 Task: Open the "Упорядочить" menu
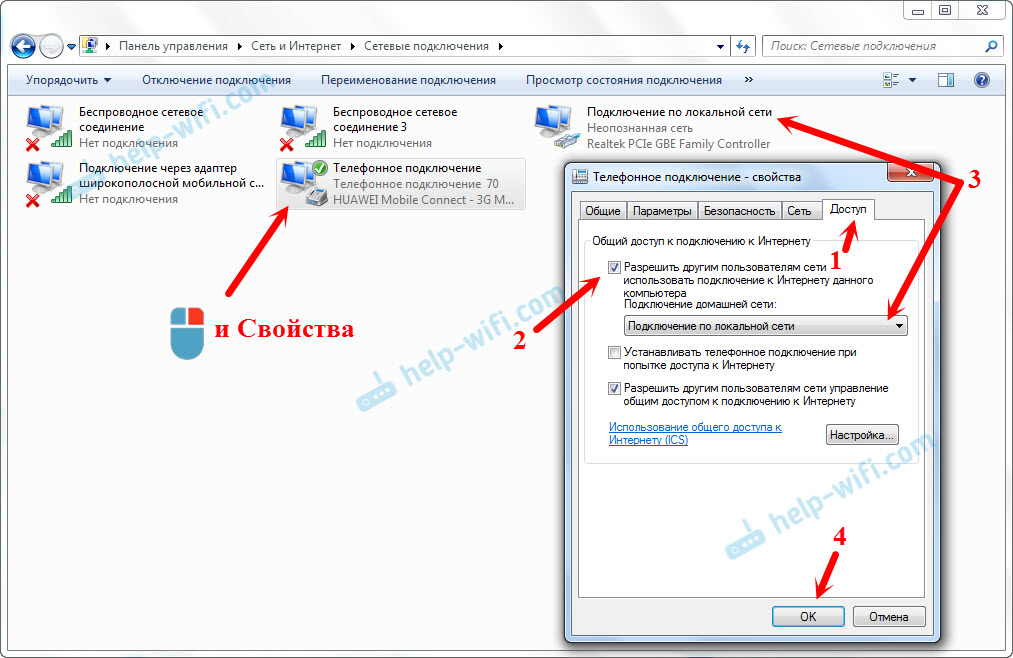pyautogui.click(x=68, y=80)
